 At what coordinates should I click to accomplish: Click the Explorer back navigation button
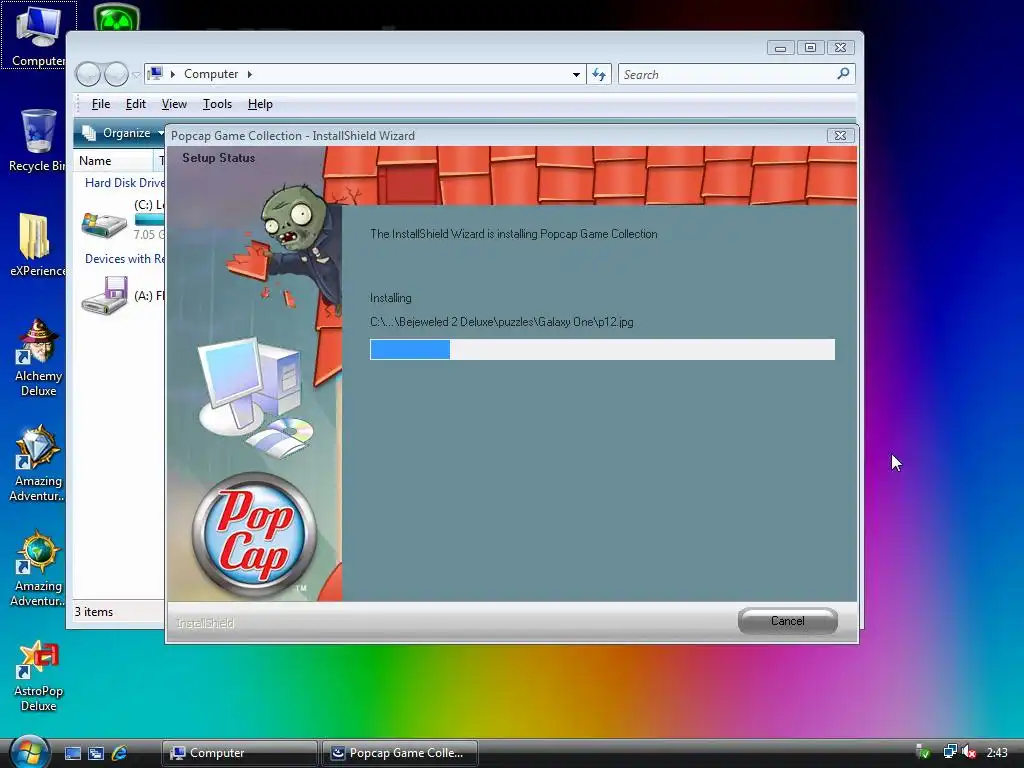point(88,74)
